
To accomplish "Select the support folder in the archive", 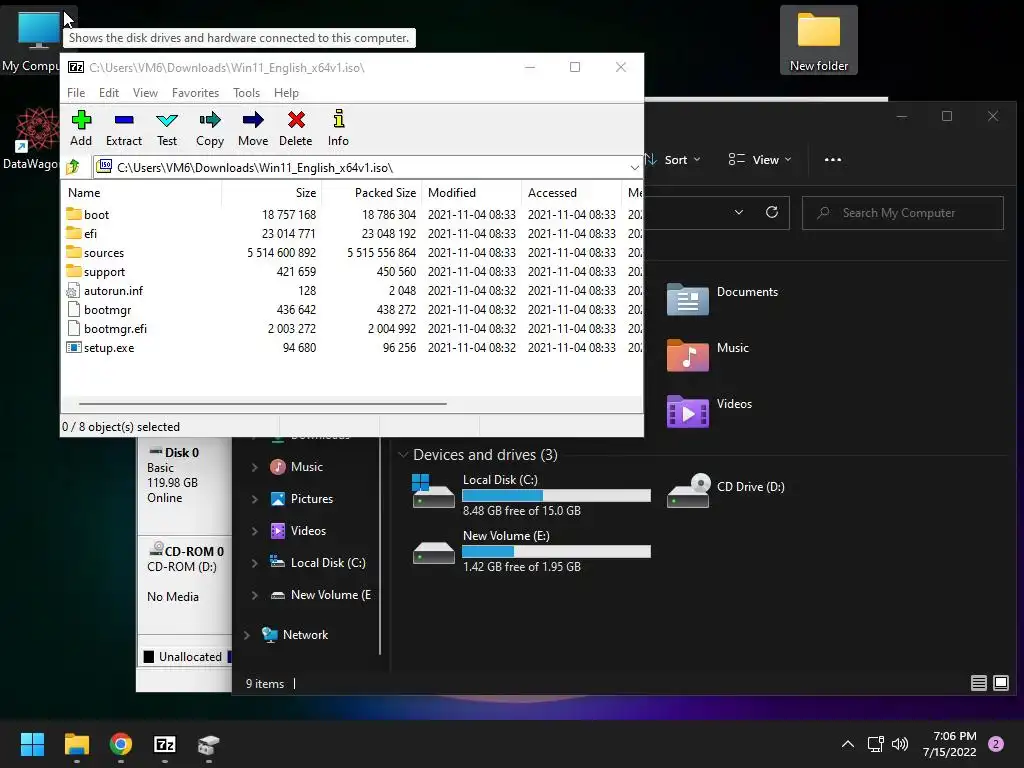I will pos(104,271).
